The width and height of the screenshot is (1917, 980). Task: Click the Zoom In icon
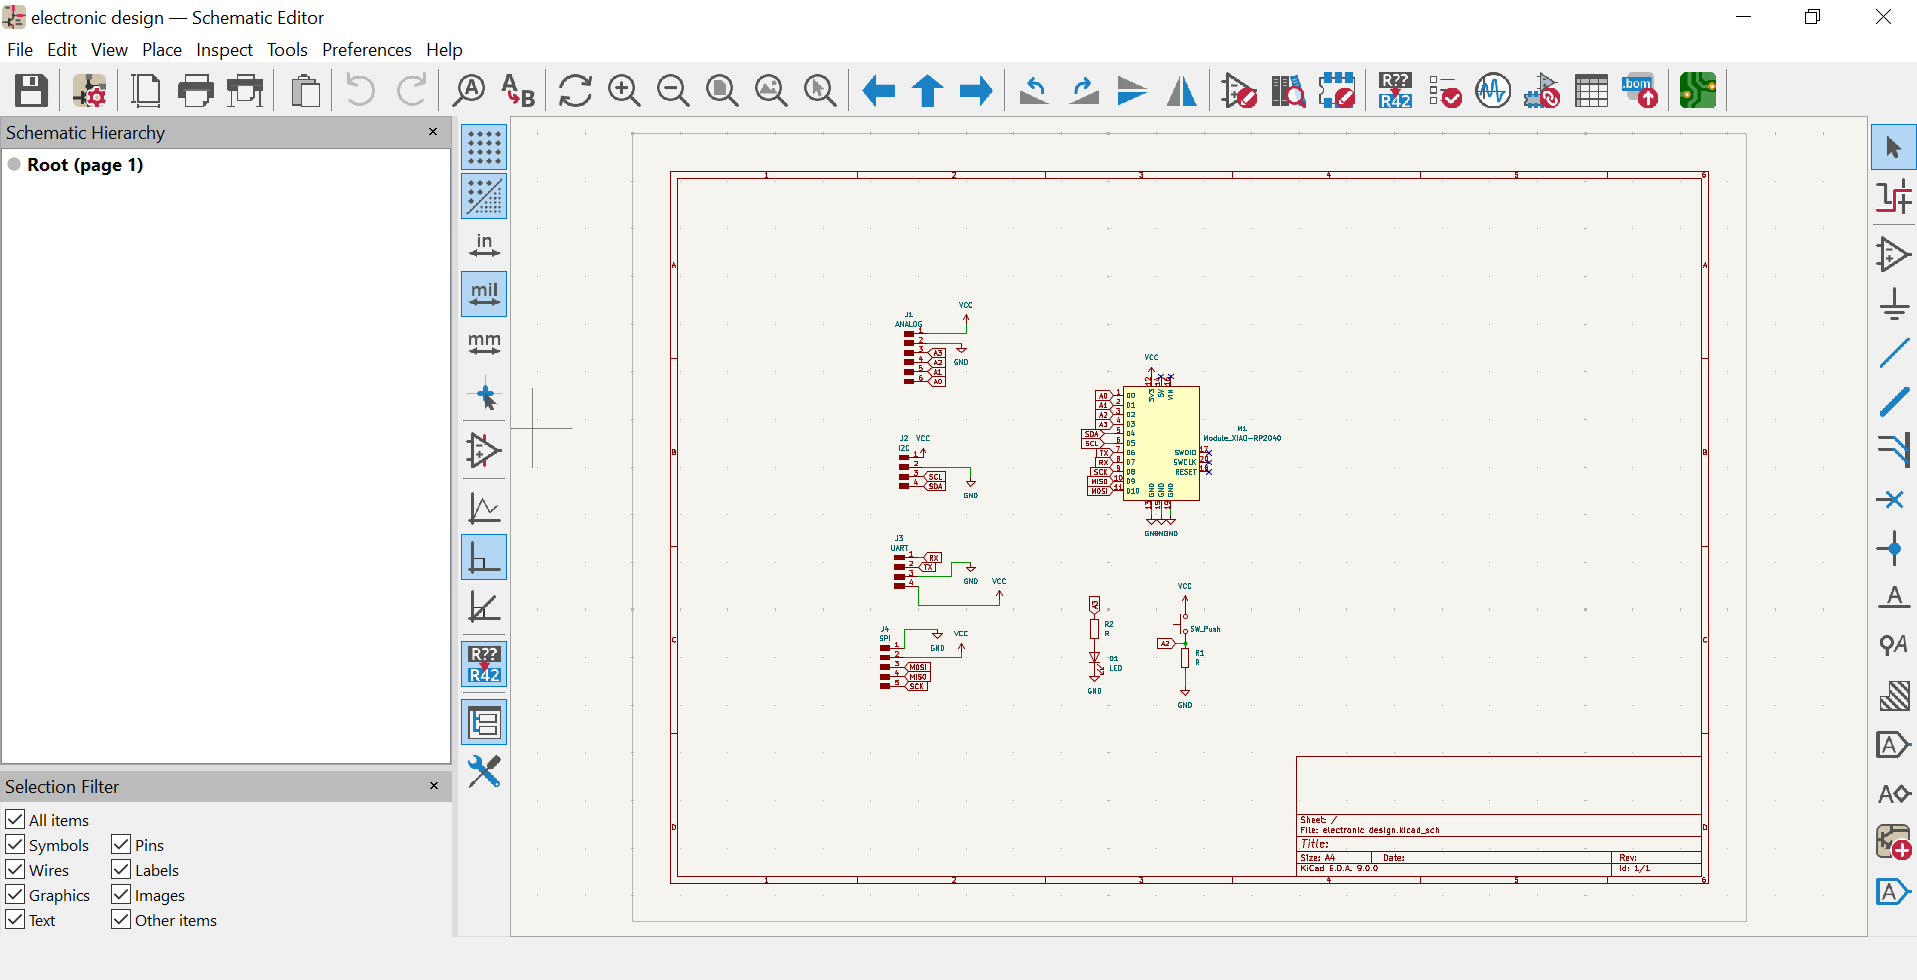(x=624, y=91)
